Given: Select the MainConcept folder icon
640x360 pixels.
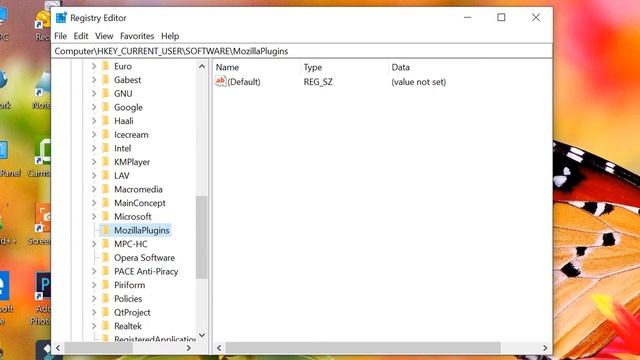Looking at the screenshot, I should click(105, 203).
